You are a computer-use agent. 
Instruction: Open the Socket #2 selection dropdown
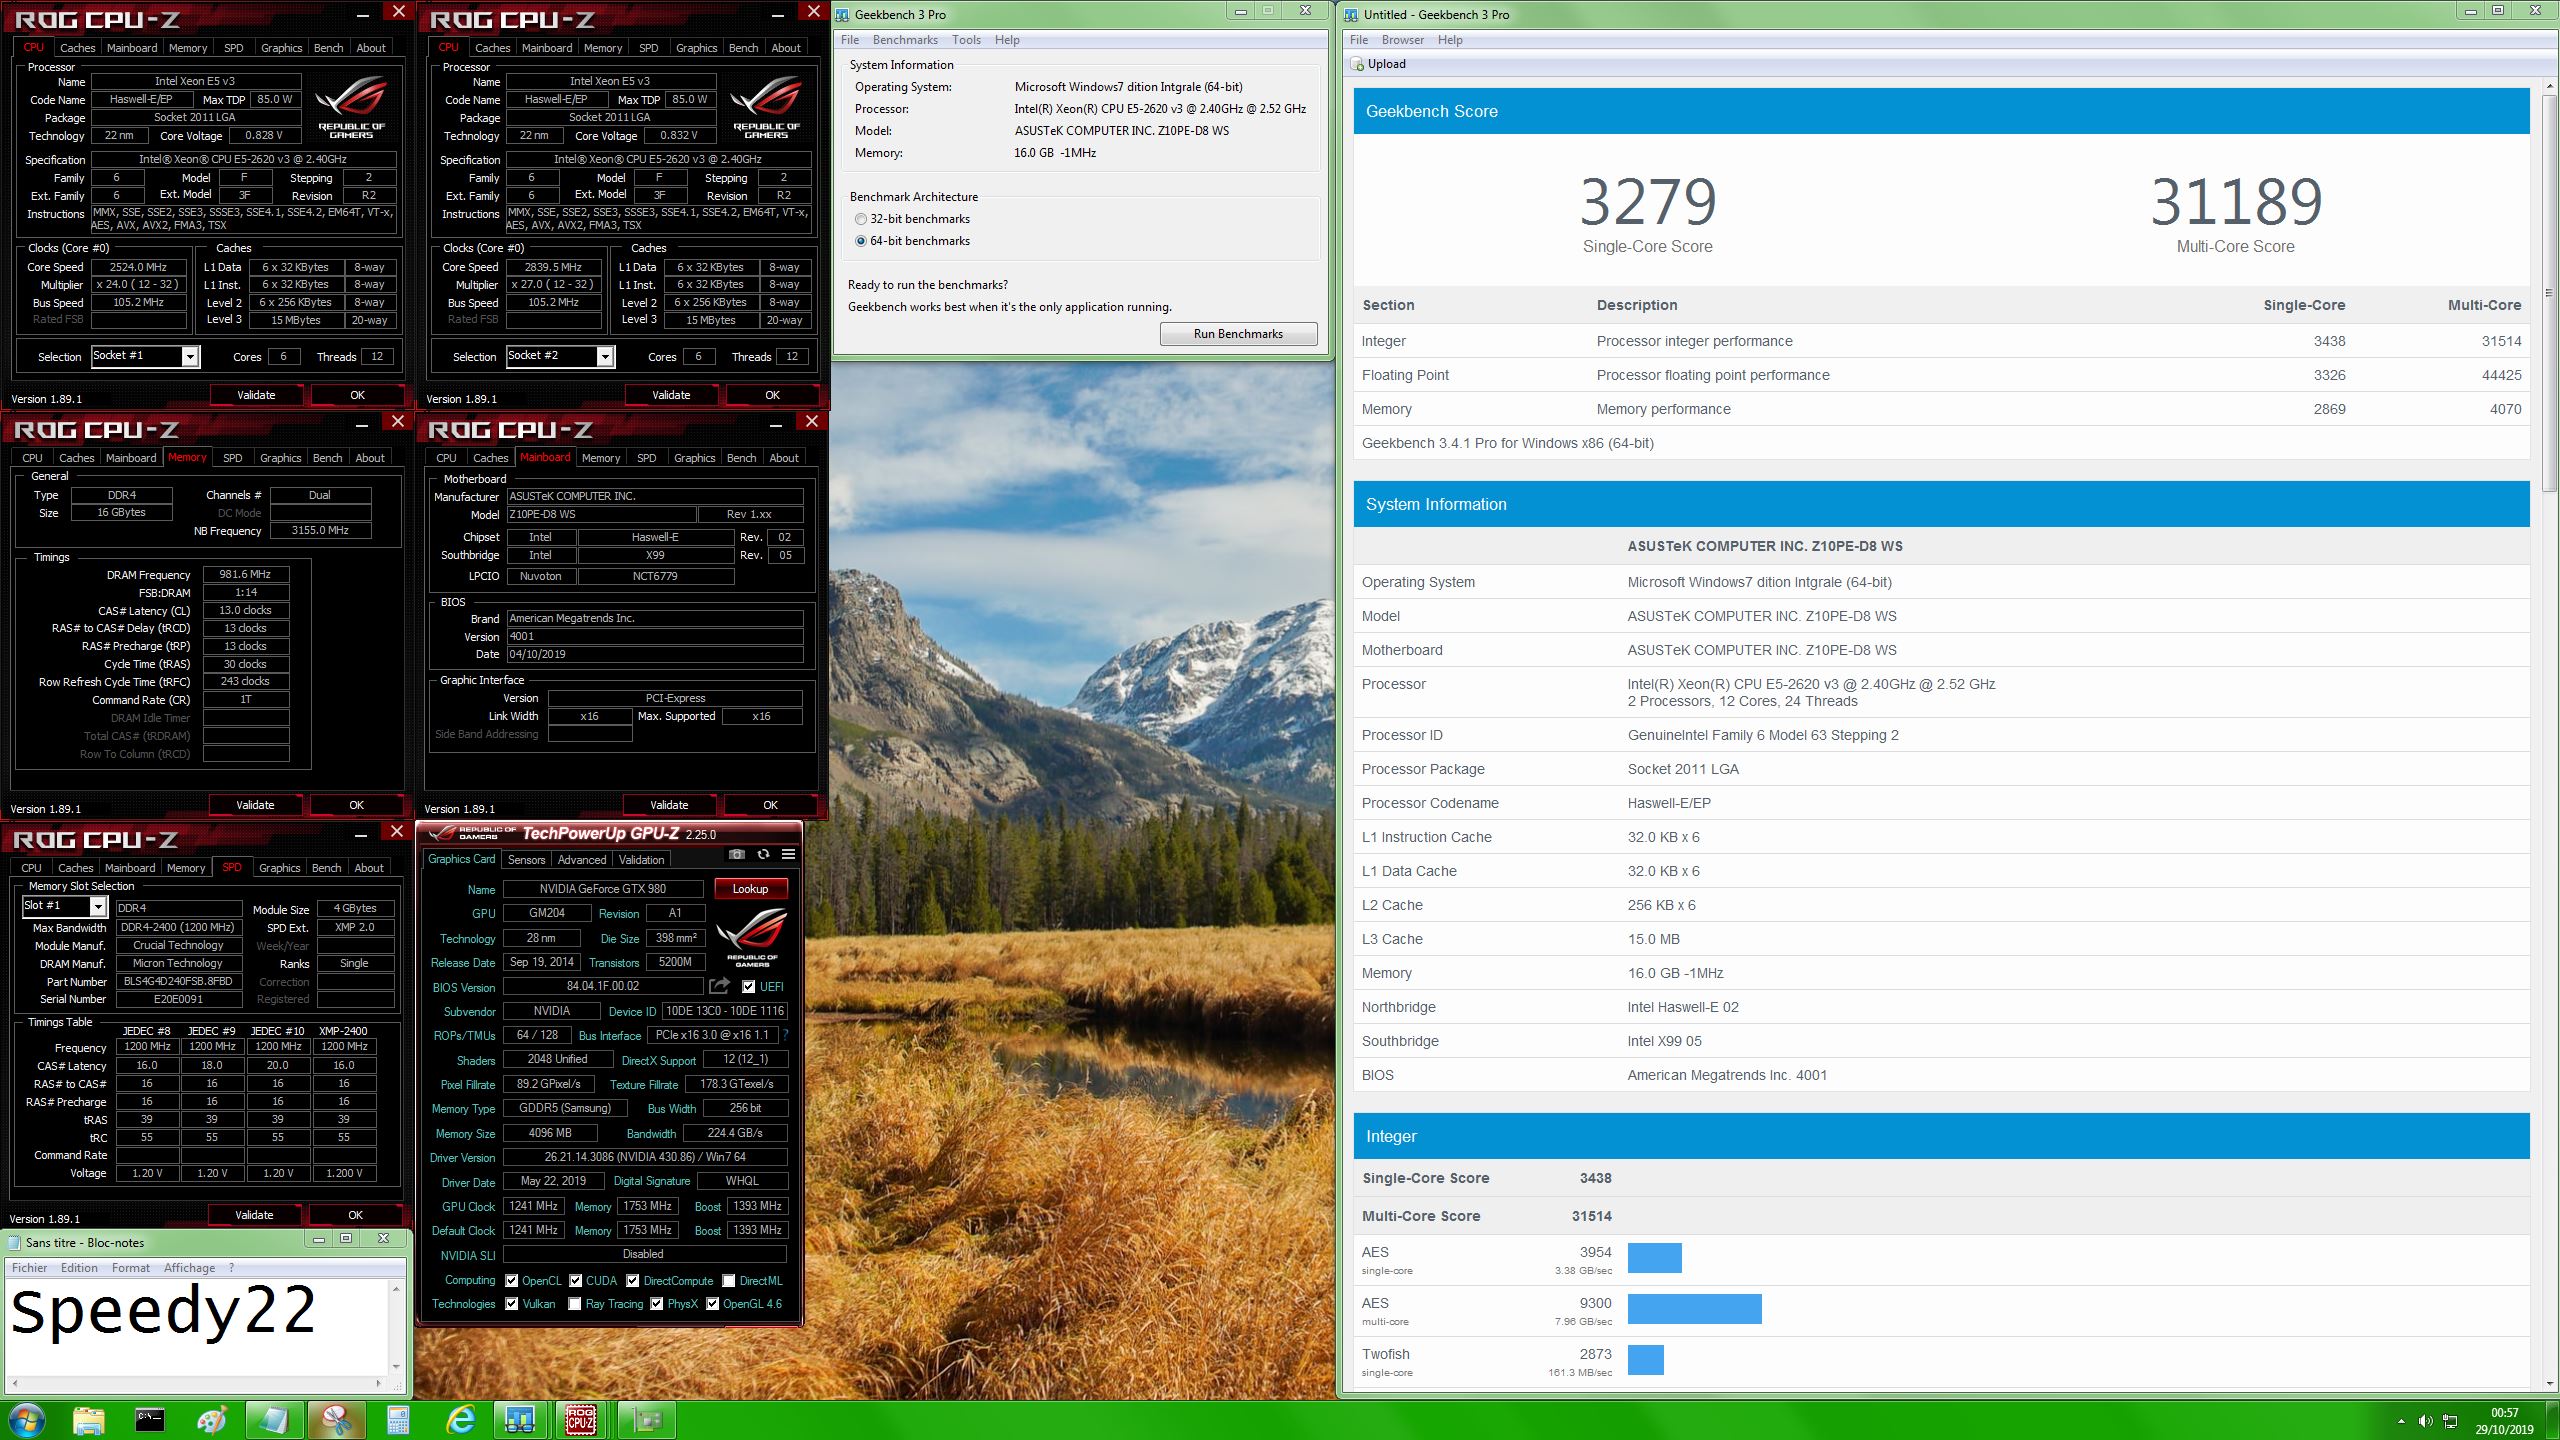[x=605, y=356]
